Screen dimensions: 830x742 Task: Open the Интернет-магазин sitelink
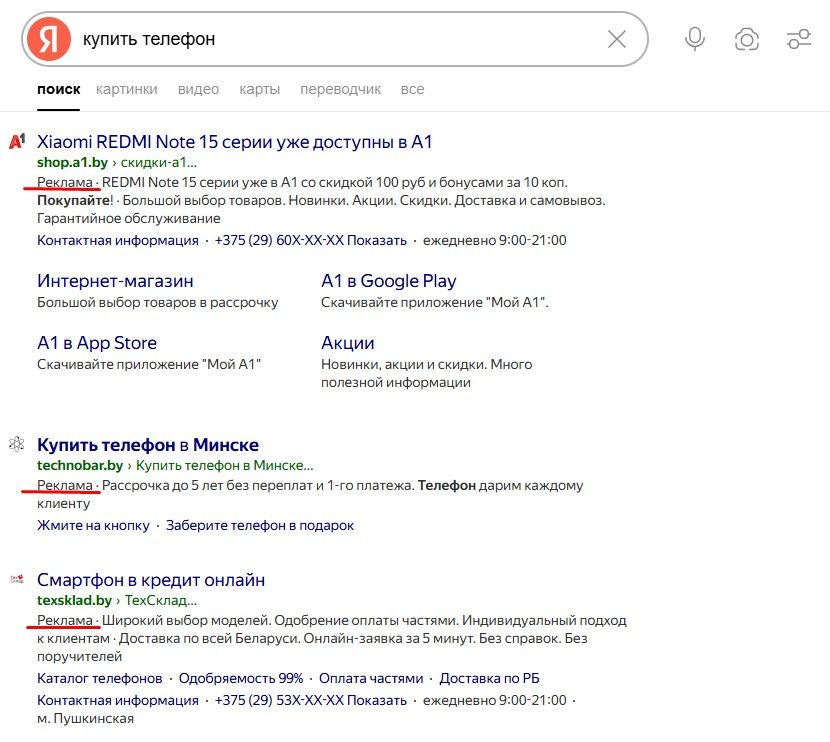(x=115, y=281)
